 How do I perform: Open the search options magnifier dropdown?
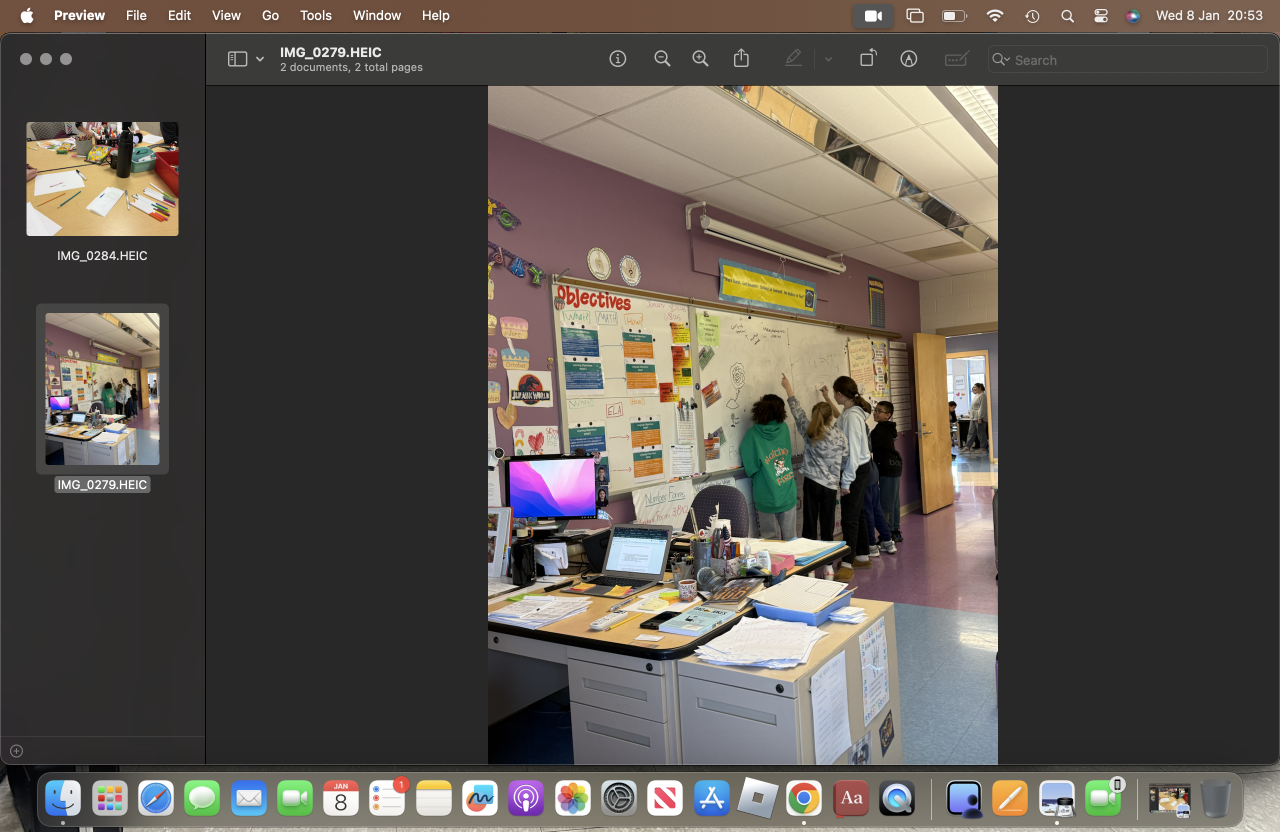pyautogui.click(x=1001, y=60)
